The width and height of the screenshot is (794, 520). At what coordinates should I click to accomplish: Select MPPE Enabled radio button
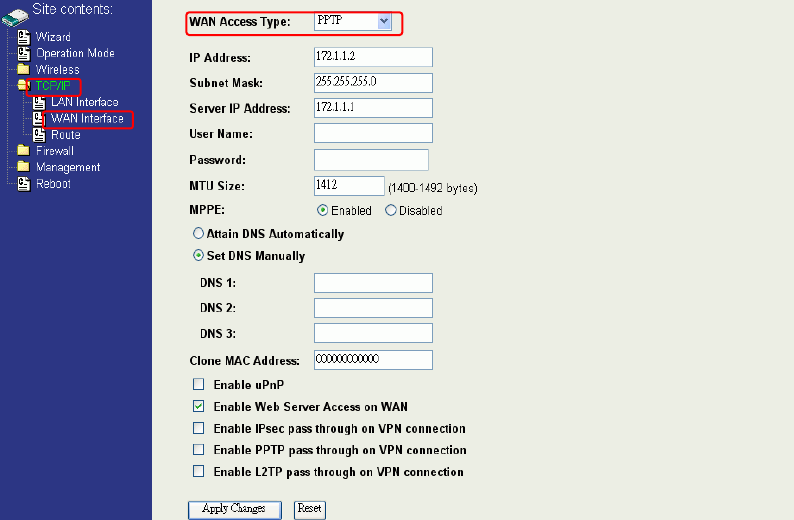pyautogui.click(x=323, y=210)
